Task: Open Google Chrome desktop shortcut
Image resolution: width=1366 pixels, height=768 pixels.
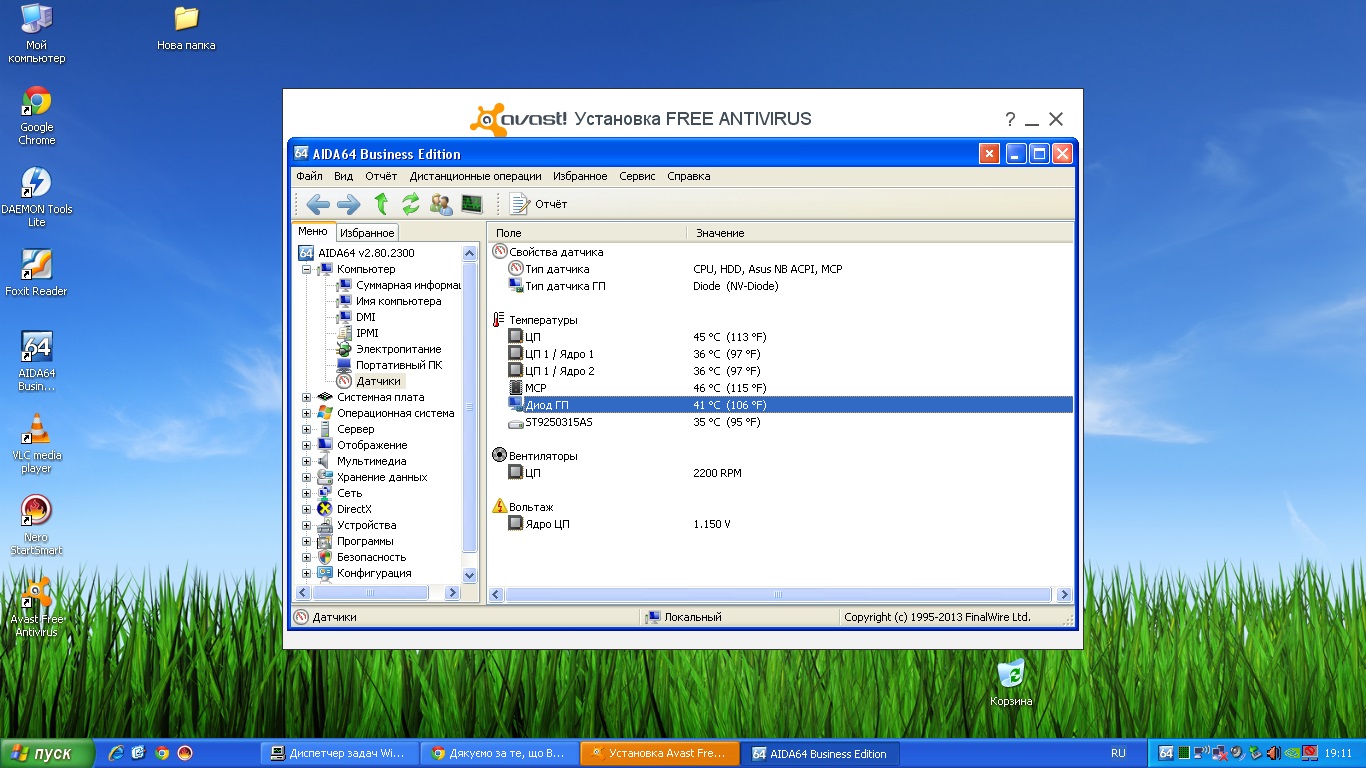Action: 37,116
